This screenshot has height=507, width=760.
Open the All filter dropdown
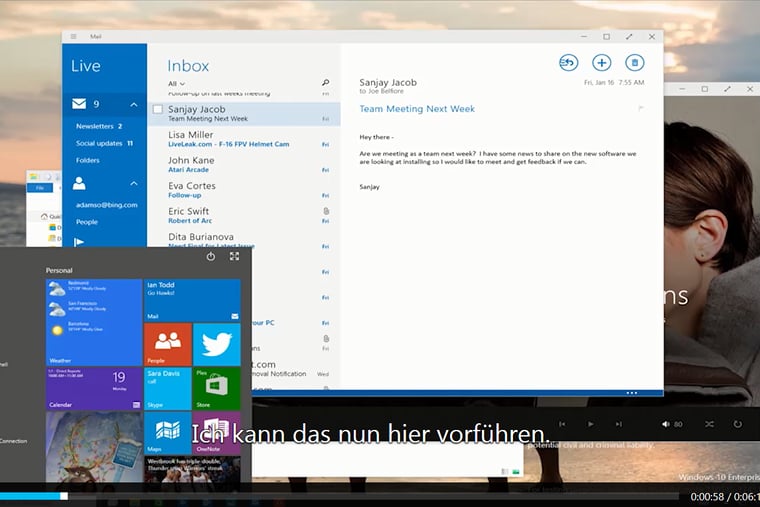coord(176,84)
